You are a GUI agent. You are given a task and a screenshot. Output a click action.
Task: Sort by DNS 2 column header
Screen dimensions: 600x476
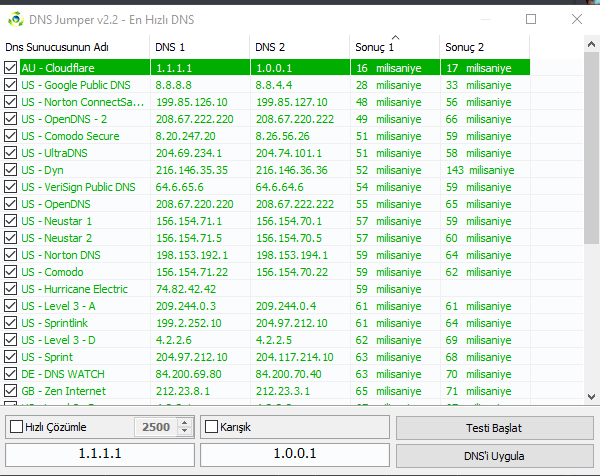click(300, 47)
